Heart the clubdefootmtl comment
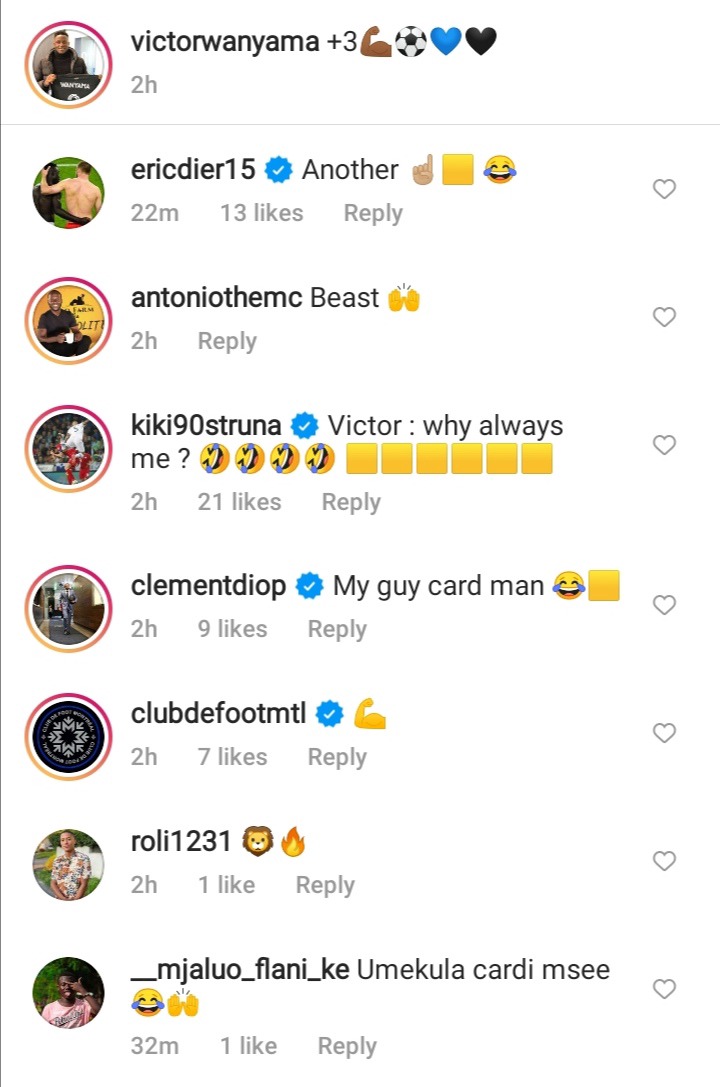Viewport: 720px width, 1087px height. coord(664,733)
